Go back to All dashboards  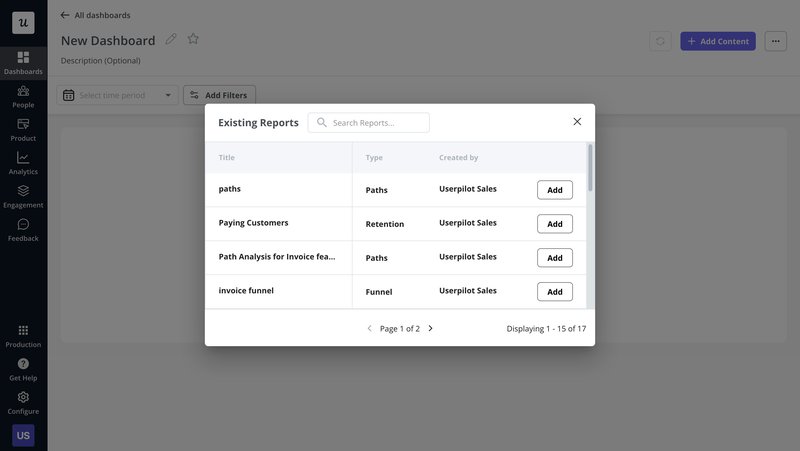(95, 15)
